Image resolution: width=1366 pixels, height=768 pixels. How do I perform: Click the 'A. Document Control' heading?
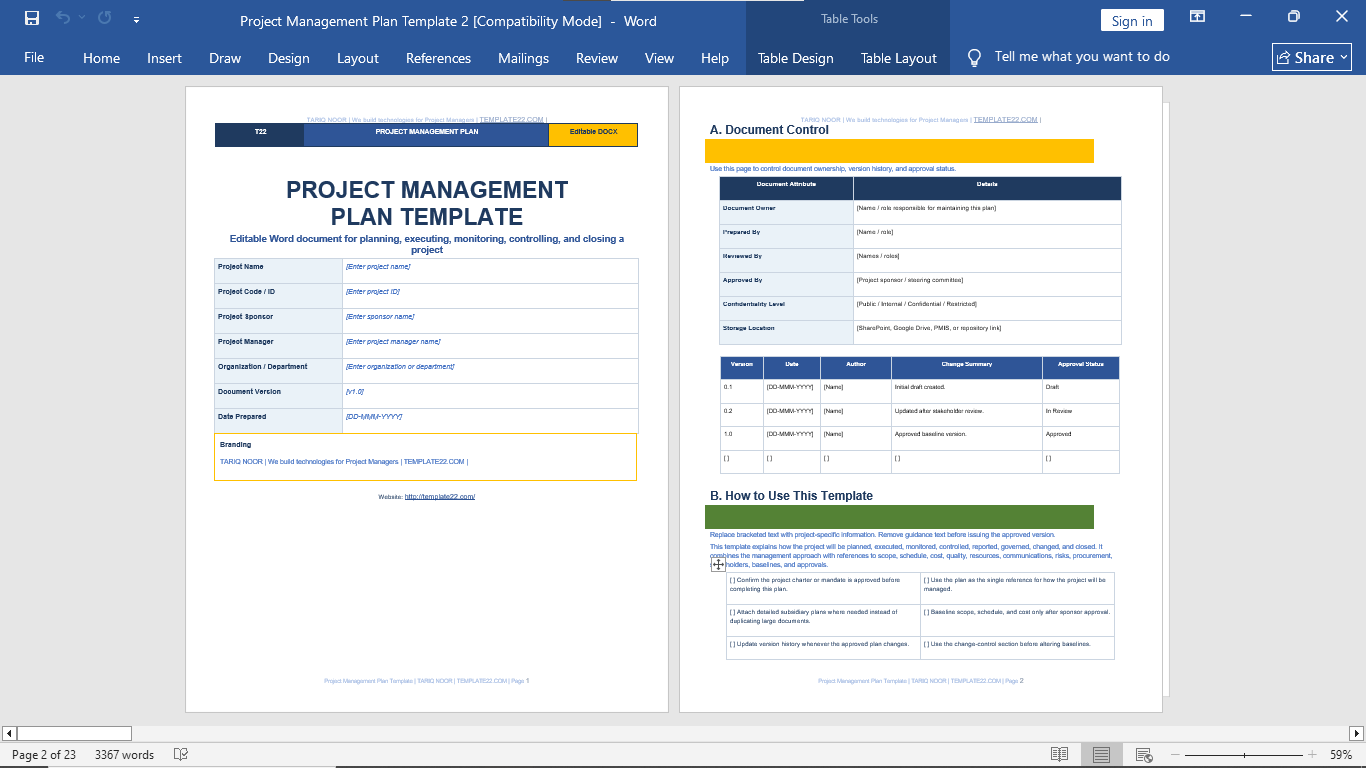point(769,130)
